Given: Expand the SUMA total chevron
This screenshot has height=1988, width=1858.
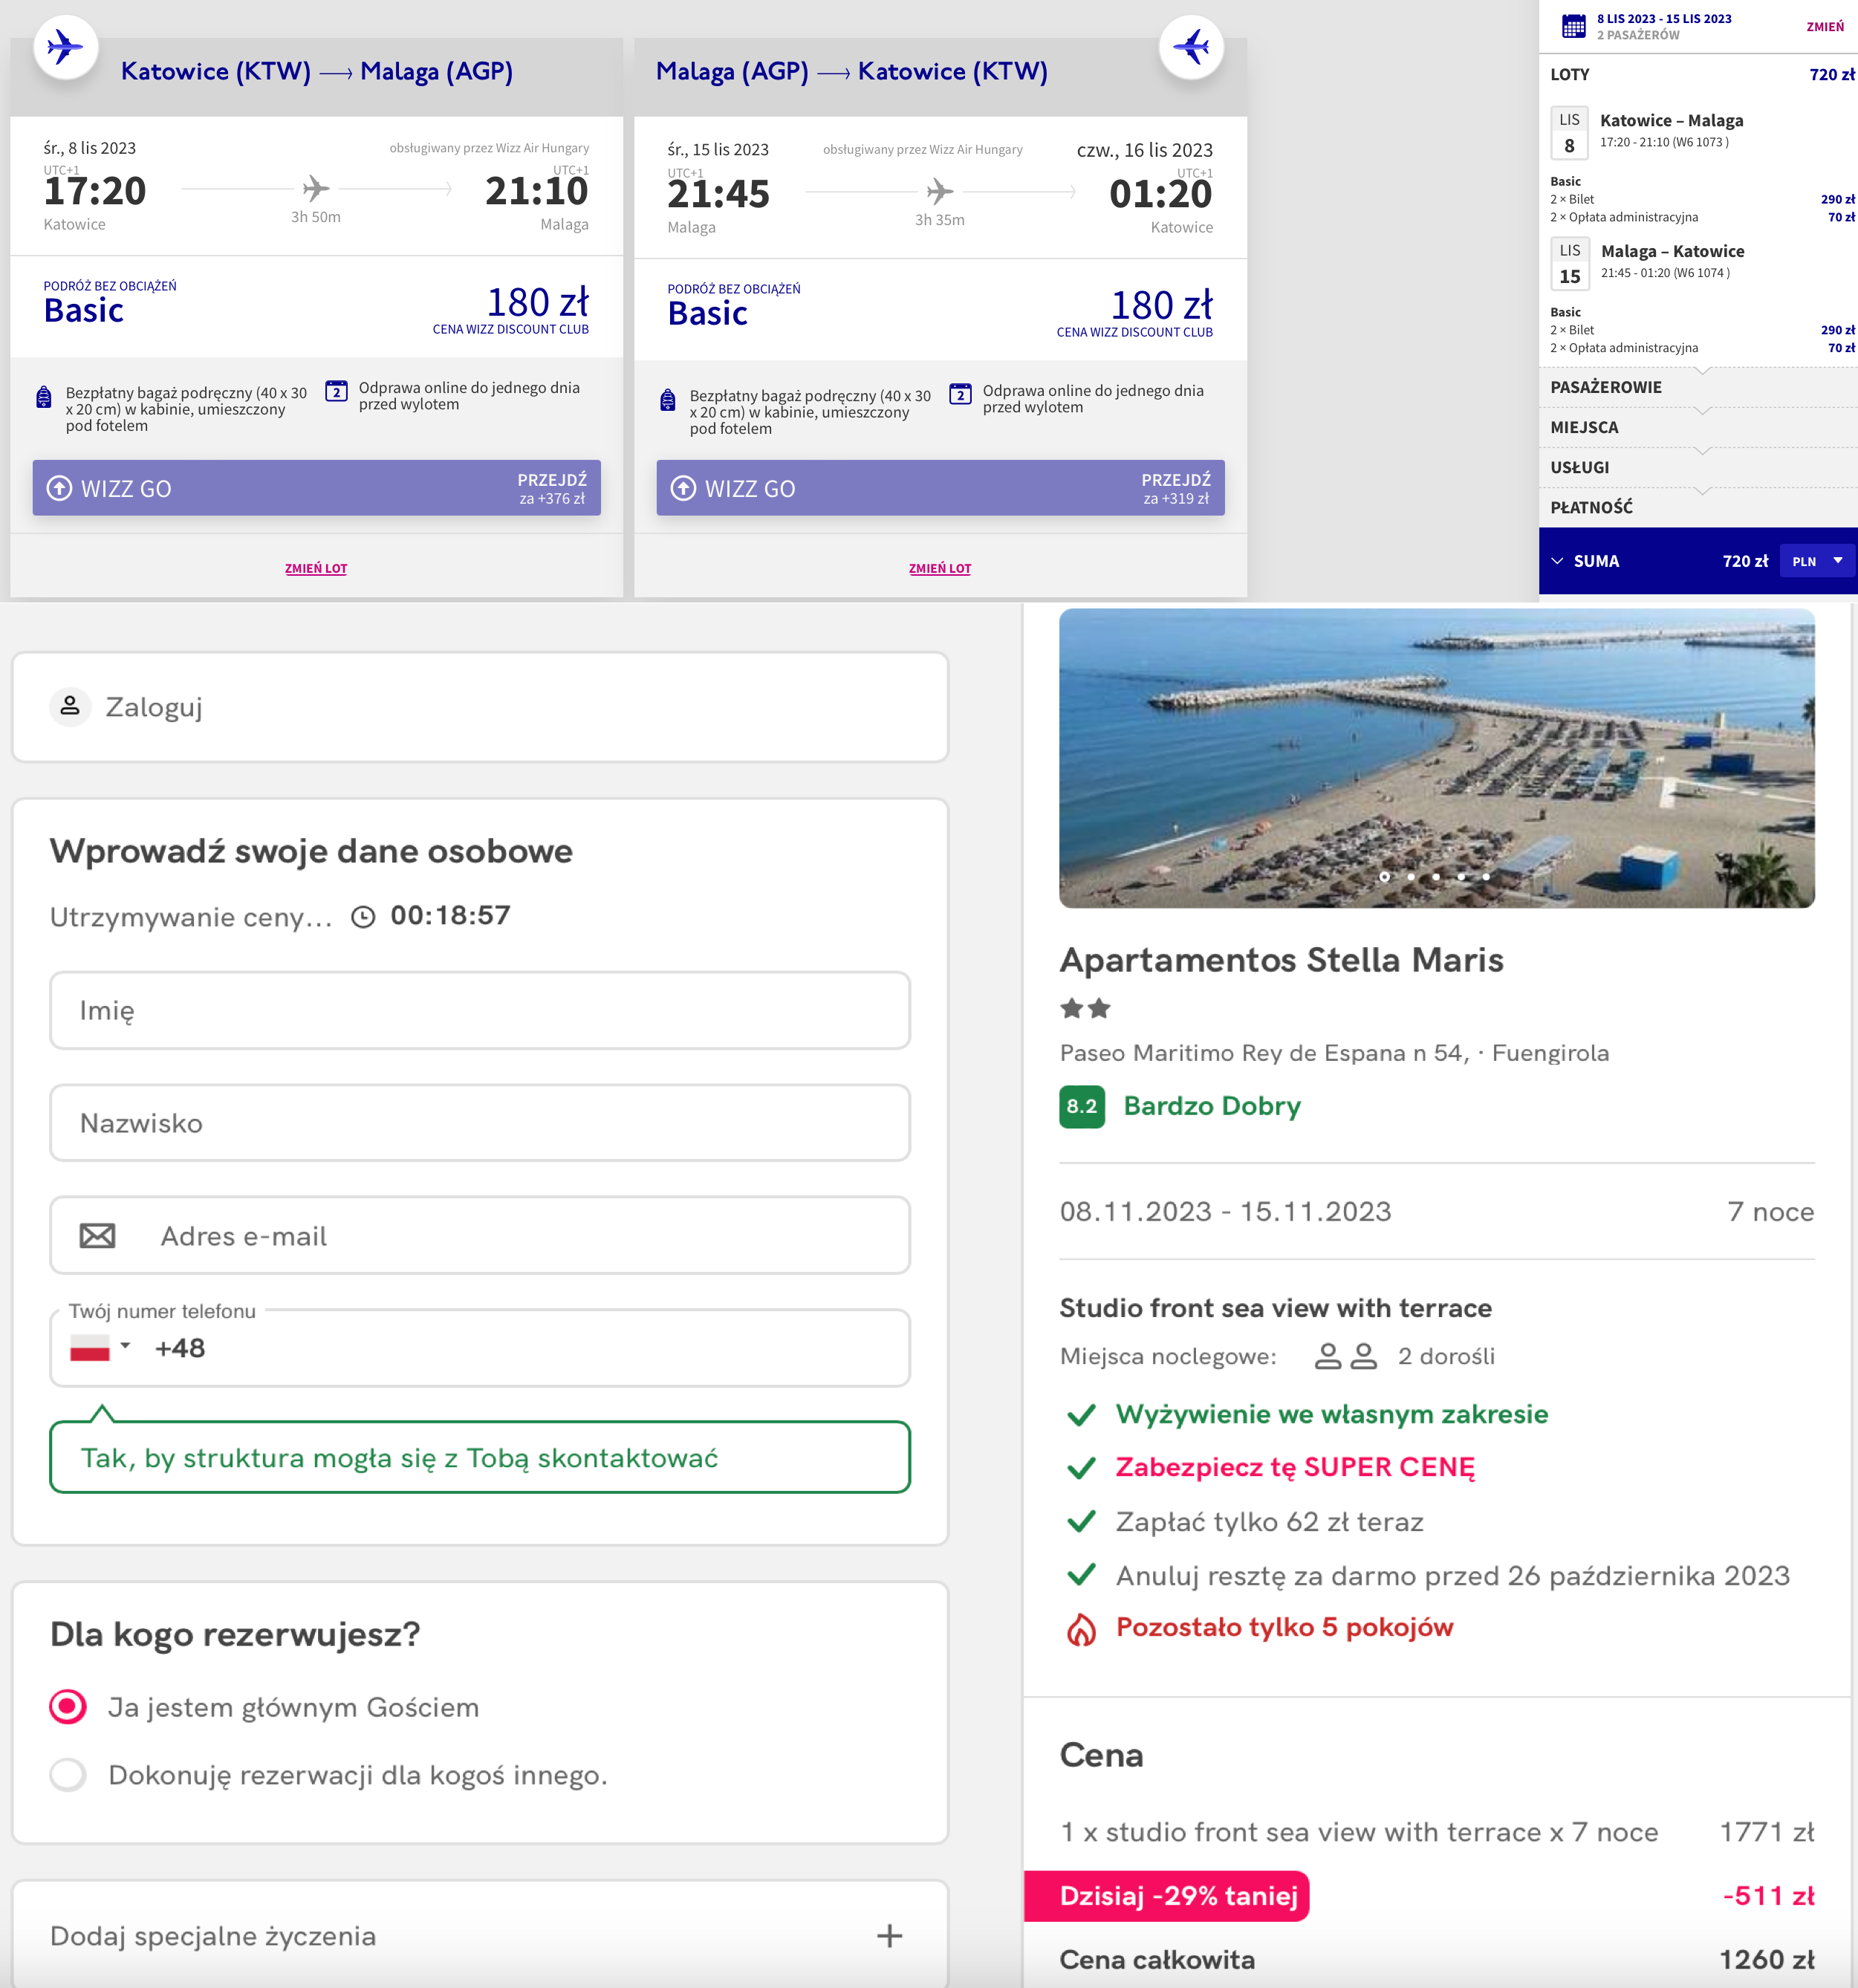Looking at the screenshot, I should pos(1557,561).
